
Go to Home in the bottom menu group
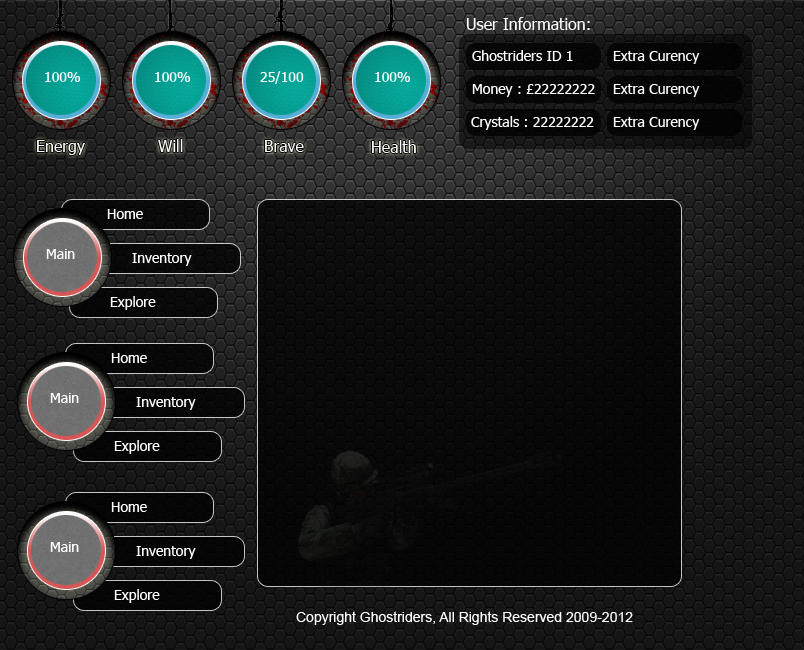click(139, 507)
